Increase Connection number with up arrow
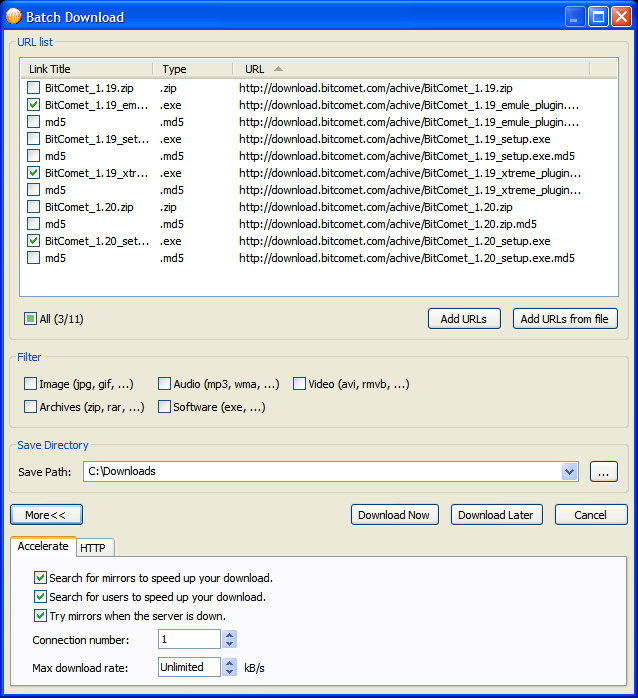This screenshot has width=638, height=698. [x=229, y=635]
